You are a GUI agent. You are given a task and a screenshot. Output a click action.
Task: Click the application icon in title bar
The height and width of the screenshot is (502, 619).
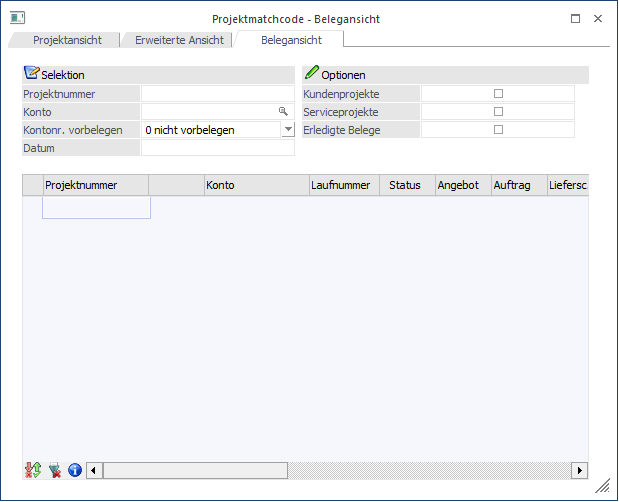(x=17, y=19)
